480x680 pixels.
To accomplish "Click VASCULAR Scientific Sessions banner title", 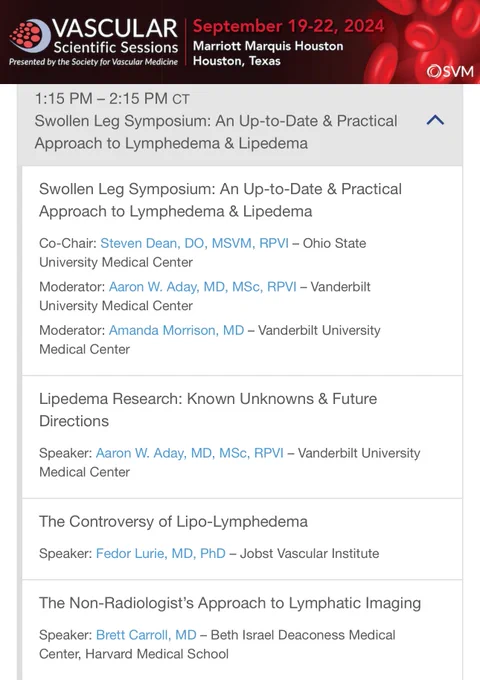I will 115,36.
